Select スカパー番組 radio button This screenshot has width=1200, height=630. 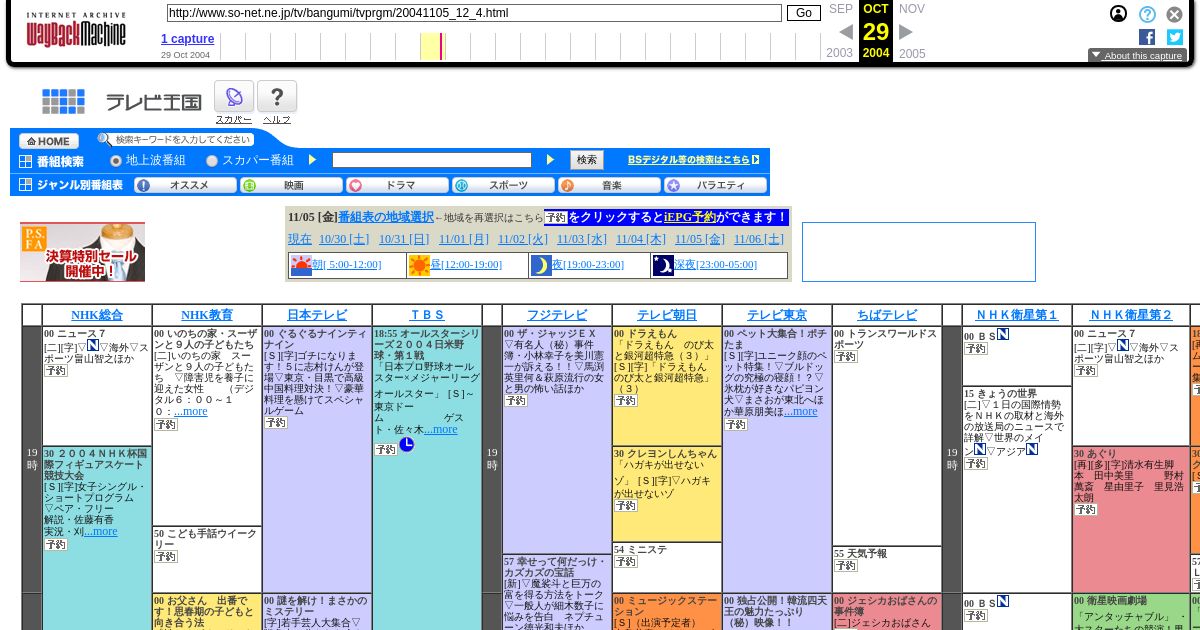tap(212, 160)
